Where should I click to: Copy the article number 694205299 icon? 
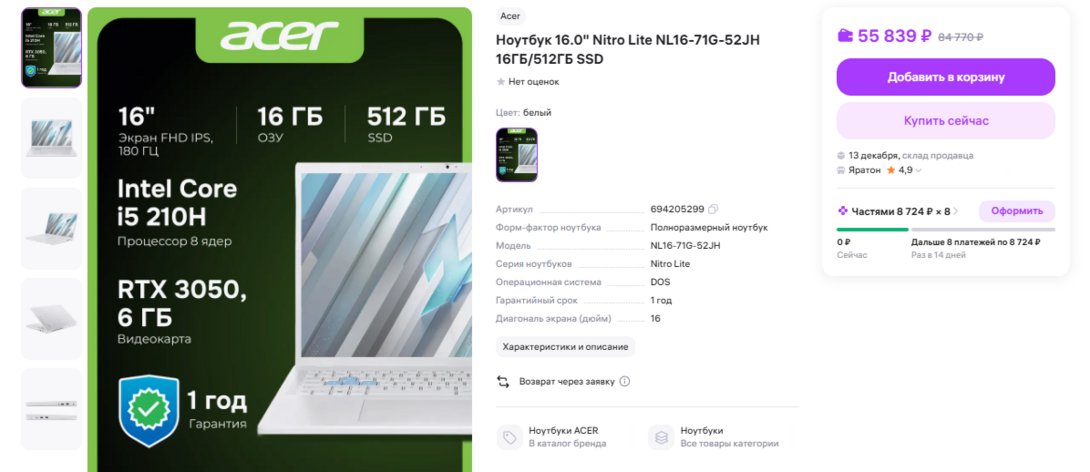(713, 209)
